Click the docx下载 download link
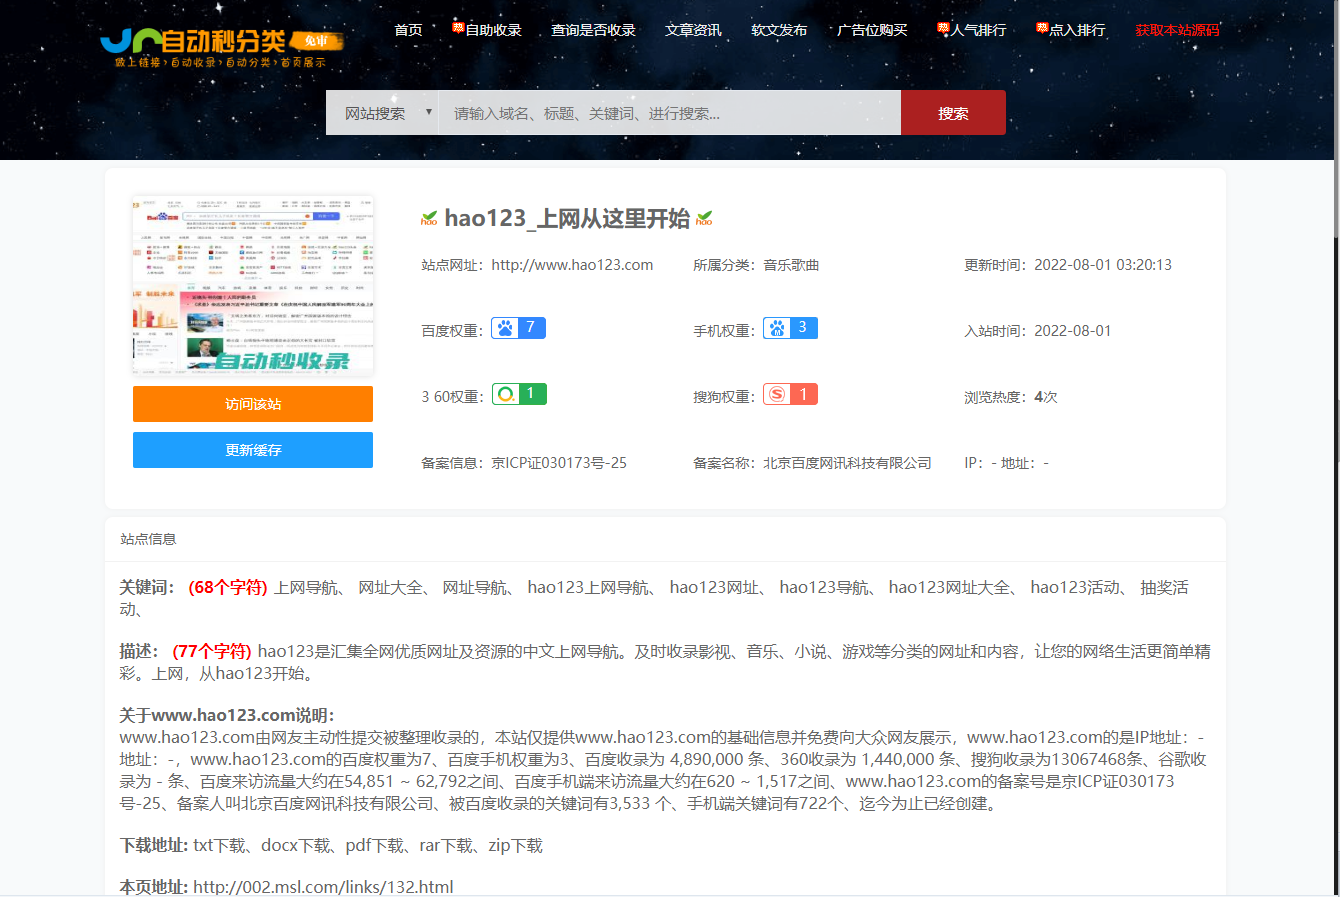 pos(296,845)
